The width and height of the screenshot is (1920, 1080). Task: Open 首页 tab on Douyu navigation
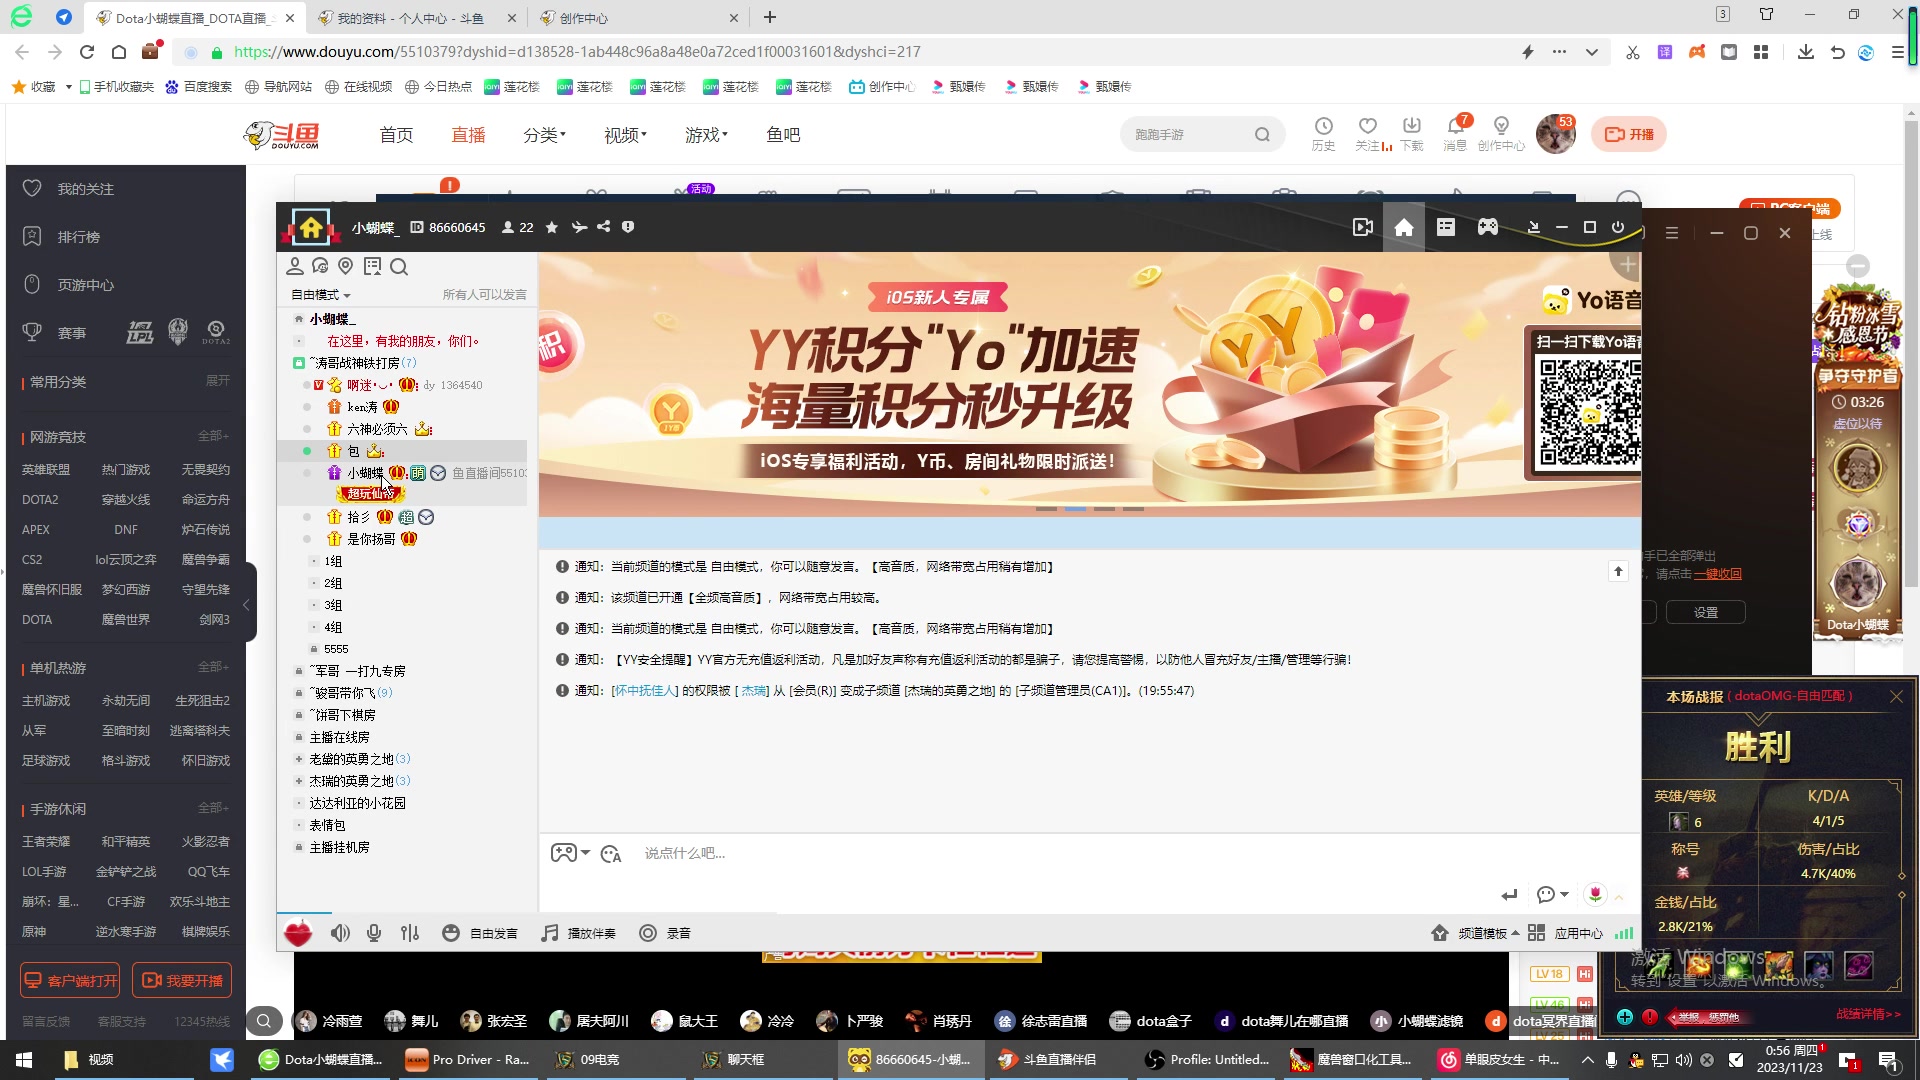tap(396, 135)
